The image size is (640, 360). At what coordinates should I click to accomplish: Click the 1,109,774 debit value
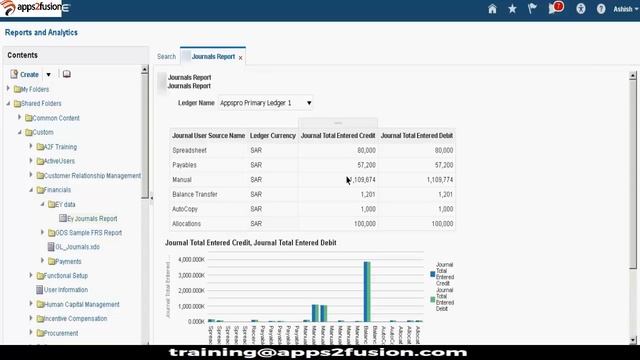pyautogui.click(x=440, y=180)
